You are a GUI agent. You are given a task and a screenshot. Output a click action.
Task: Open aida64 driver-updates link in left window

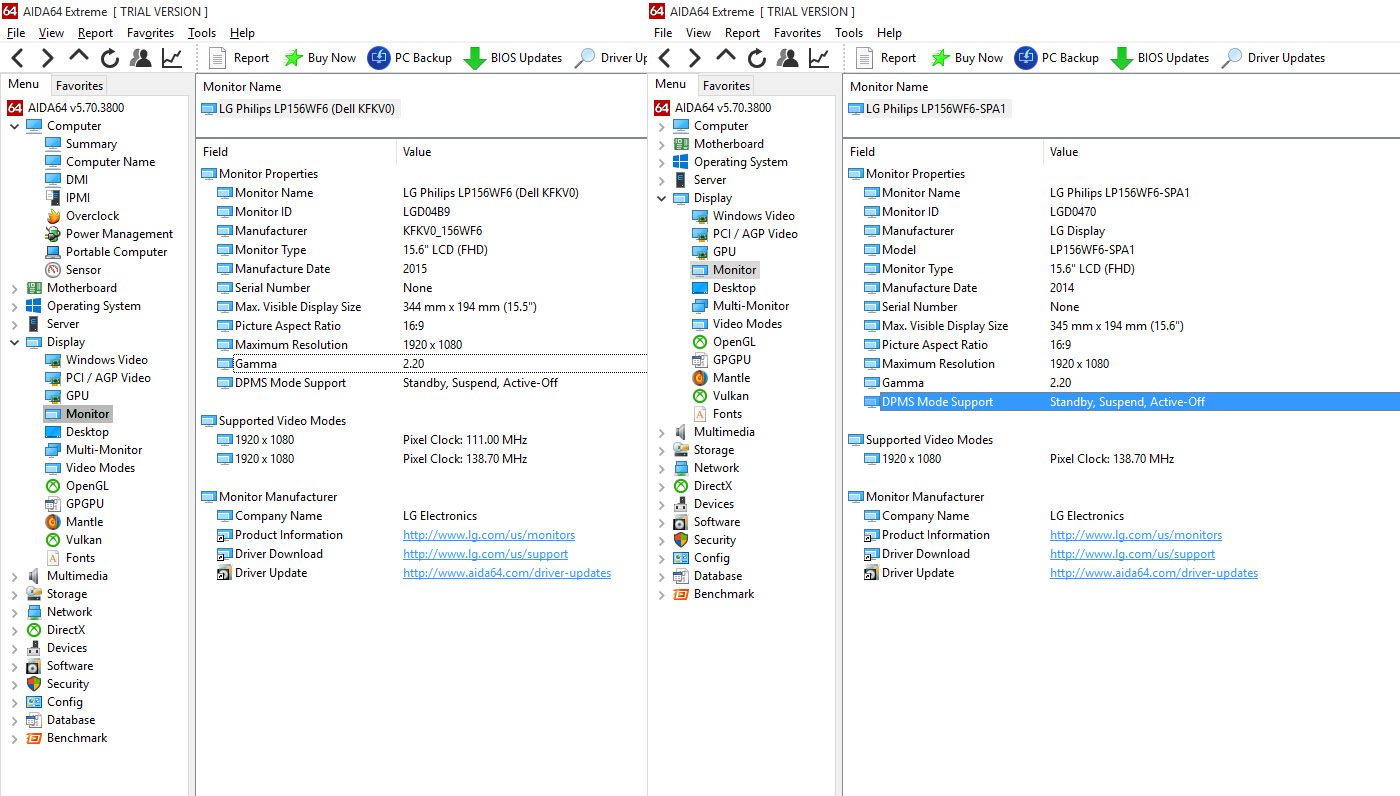[x=507, y=573]
